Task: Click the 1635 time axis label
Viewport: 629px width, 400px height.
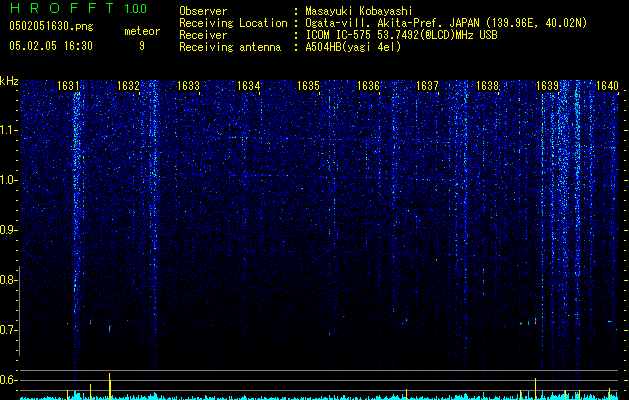Action: click(308, 85)
